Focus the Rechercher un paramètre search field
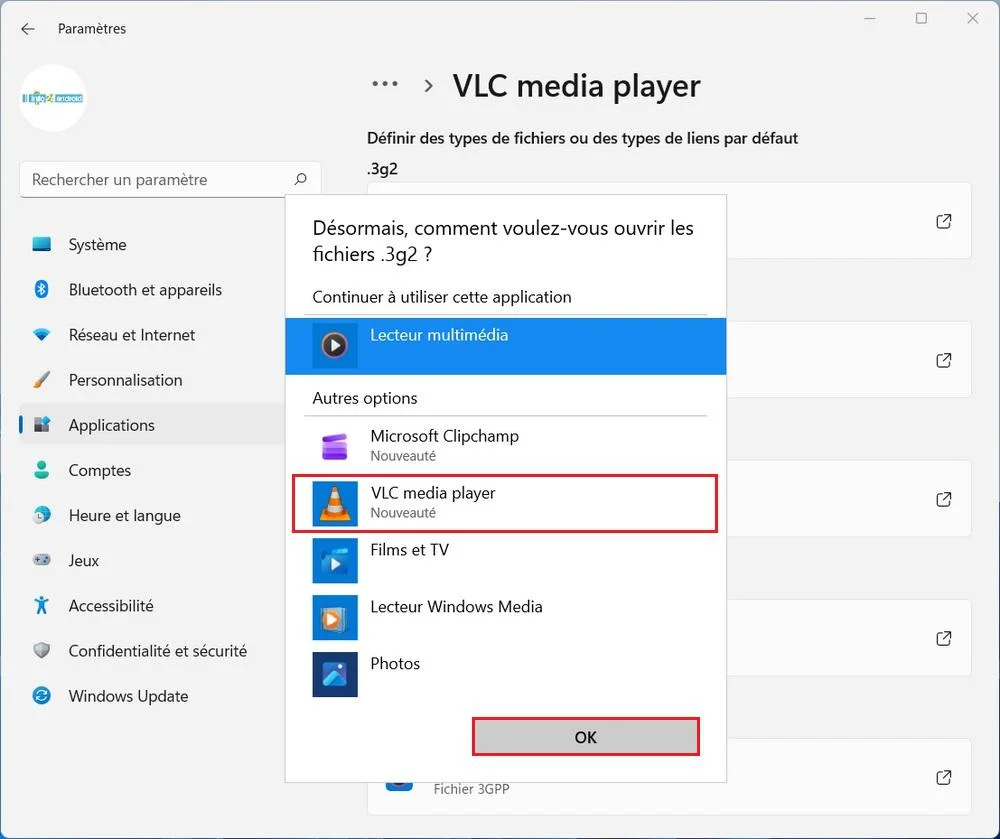Image resolution: width=1000 pixels, height=839 pixels. [170, 180]
